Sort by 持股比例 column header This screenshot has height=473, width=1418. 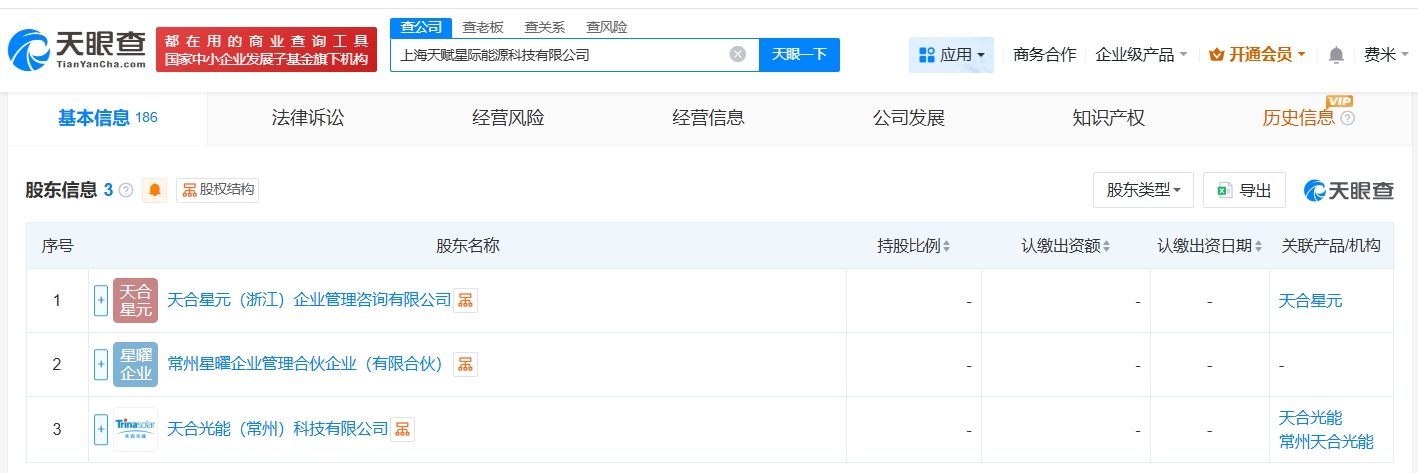click(913, 246)
